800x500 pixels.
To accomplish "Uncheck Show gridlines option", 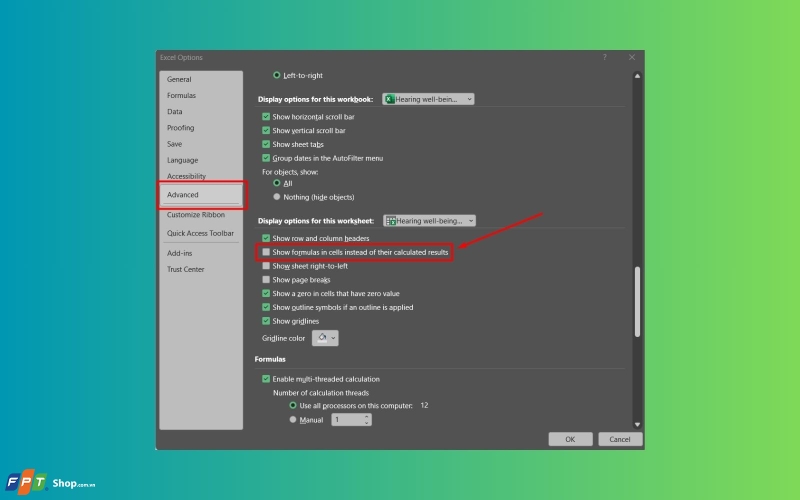I will 266,321.
